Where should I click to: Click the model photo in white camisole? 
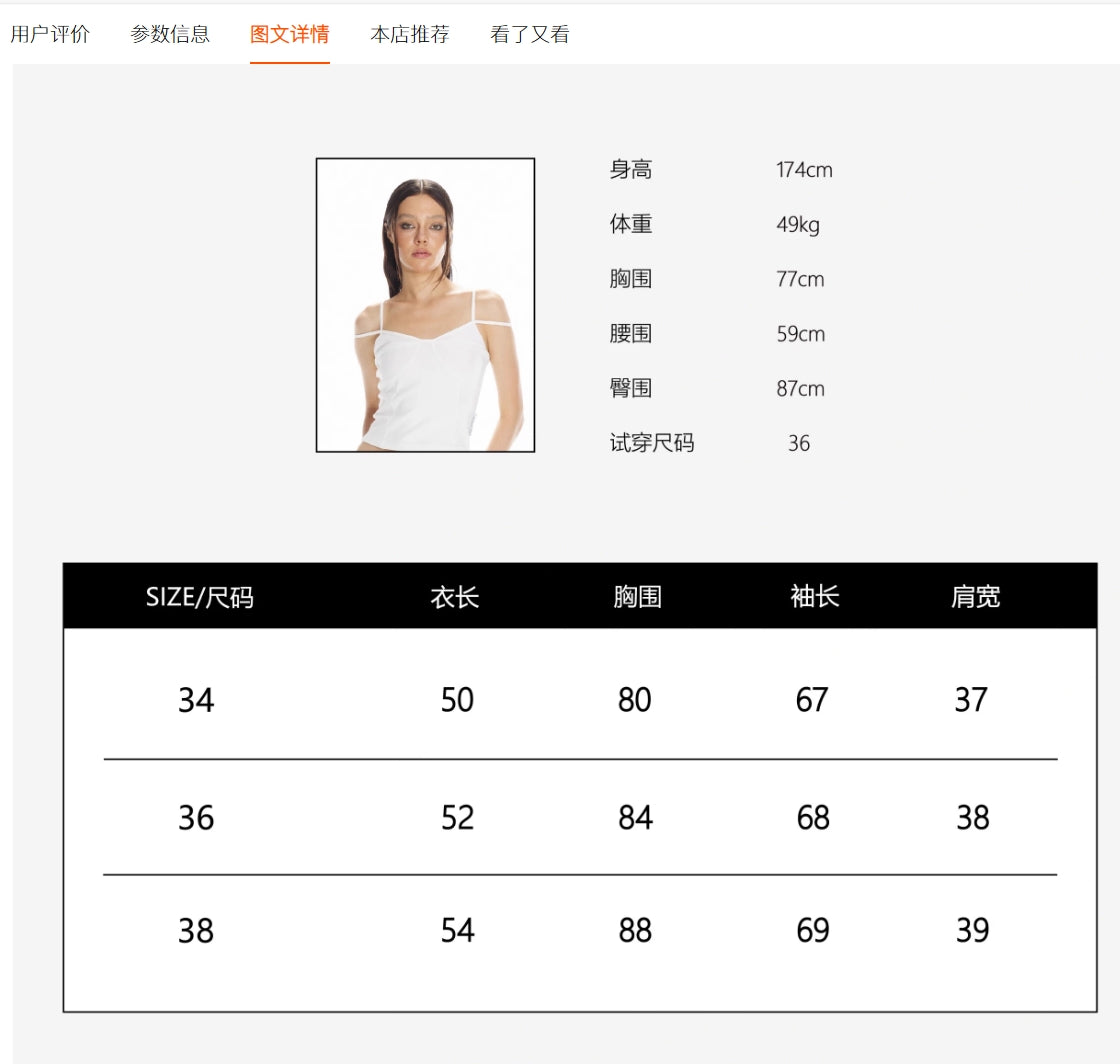pyautogui.click(x=425, y=305)
